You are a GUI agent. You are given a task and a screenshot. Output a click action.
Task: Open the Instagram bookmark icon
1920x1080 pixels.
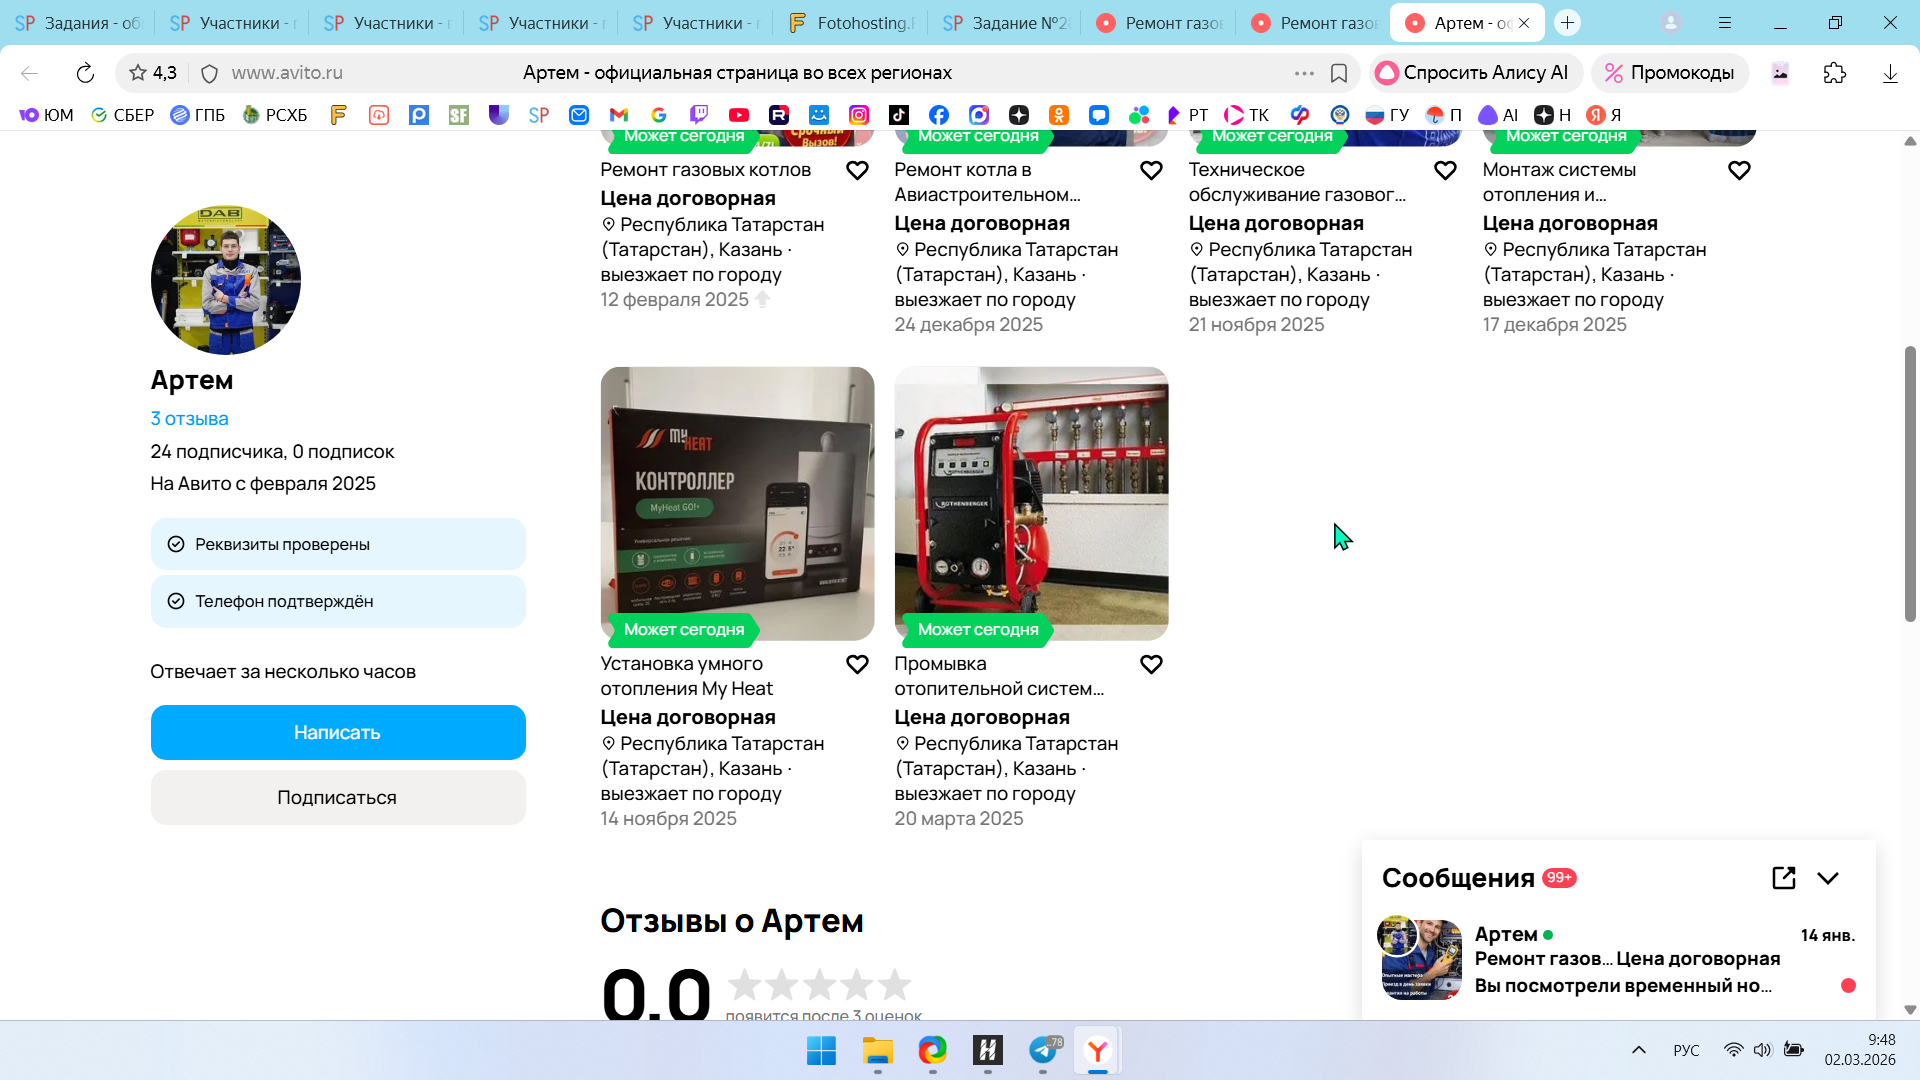[x=859, y=115]
